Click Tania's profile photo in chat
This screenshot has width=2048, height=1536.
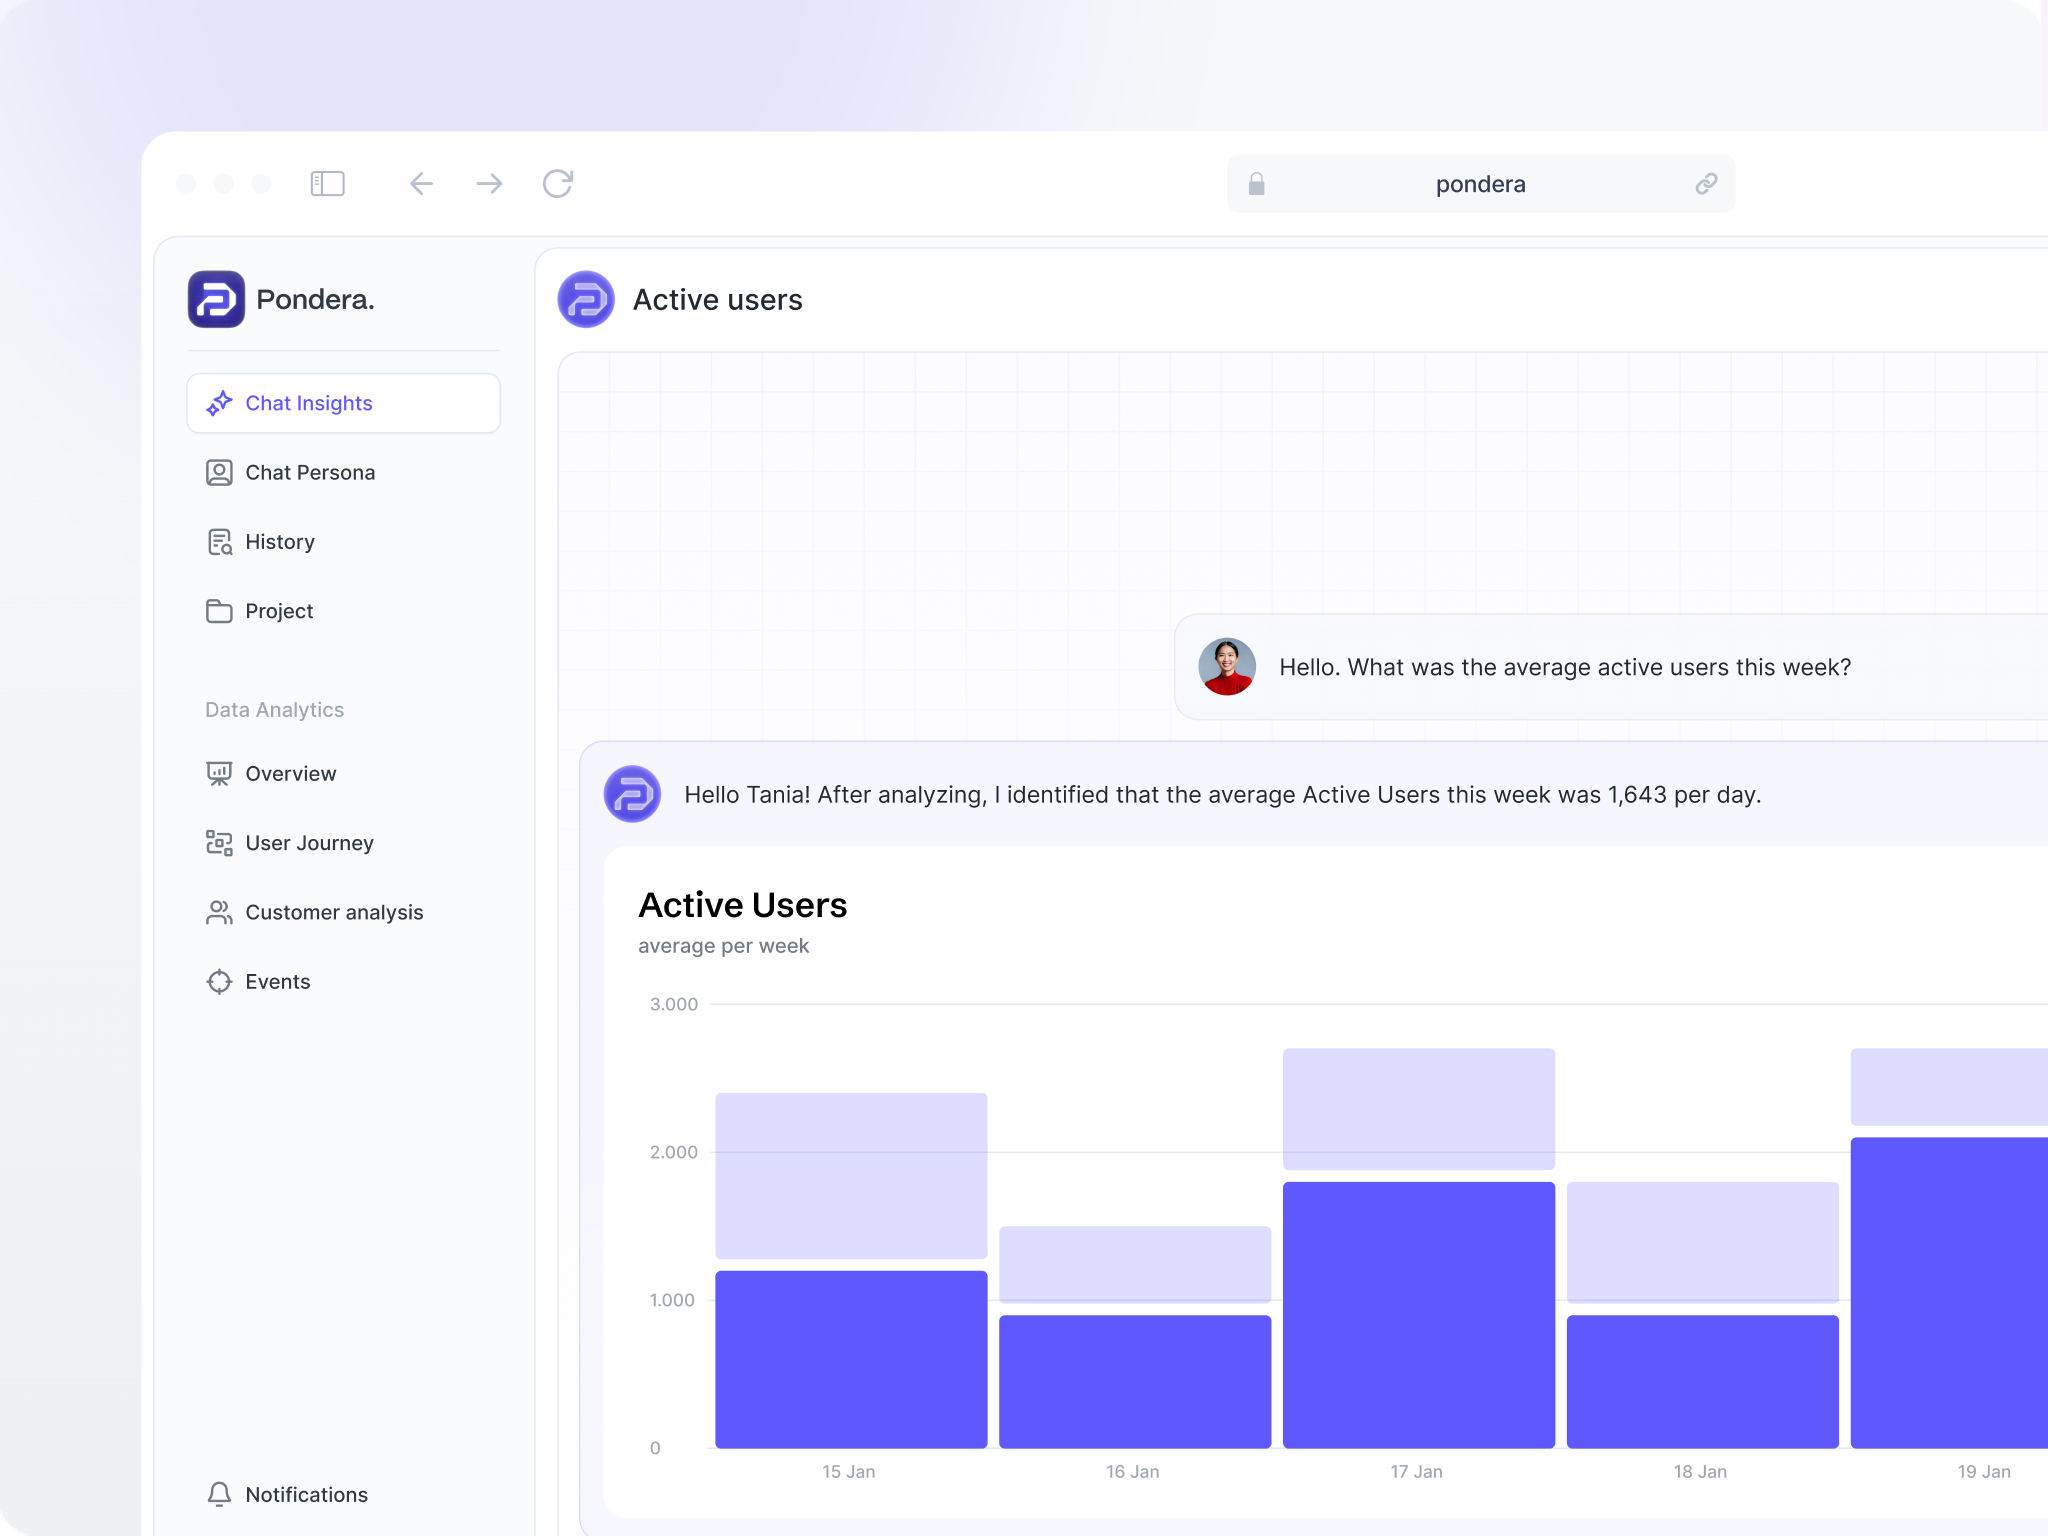tap(1227, 667)
